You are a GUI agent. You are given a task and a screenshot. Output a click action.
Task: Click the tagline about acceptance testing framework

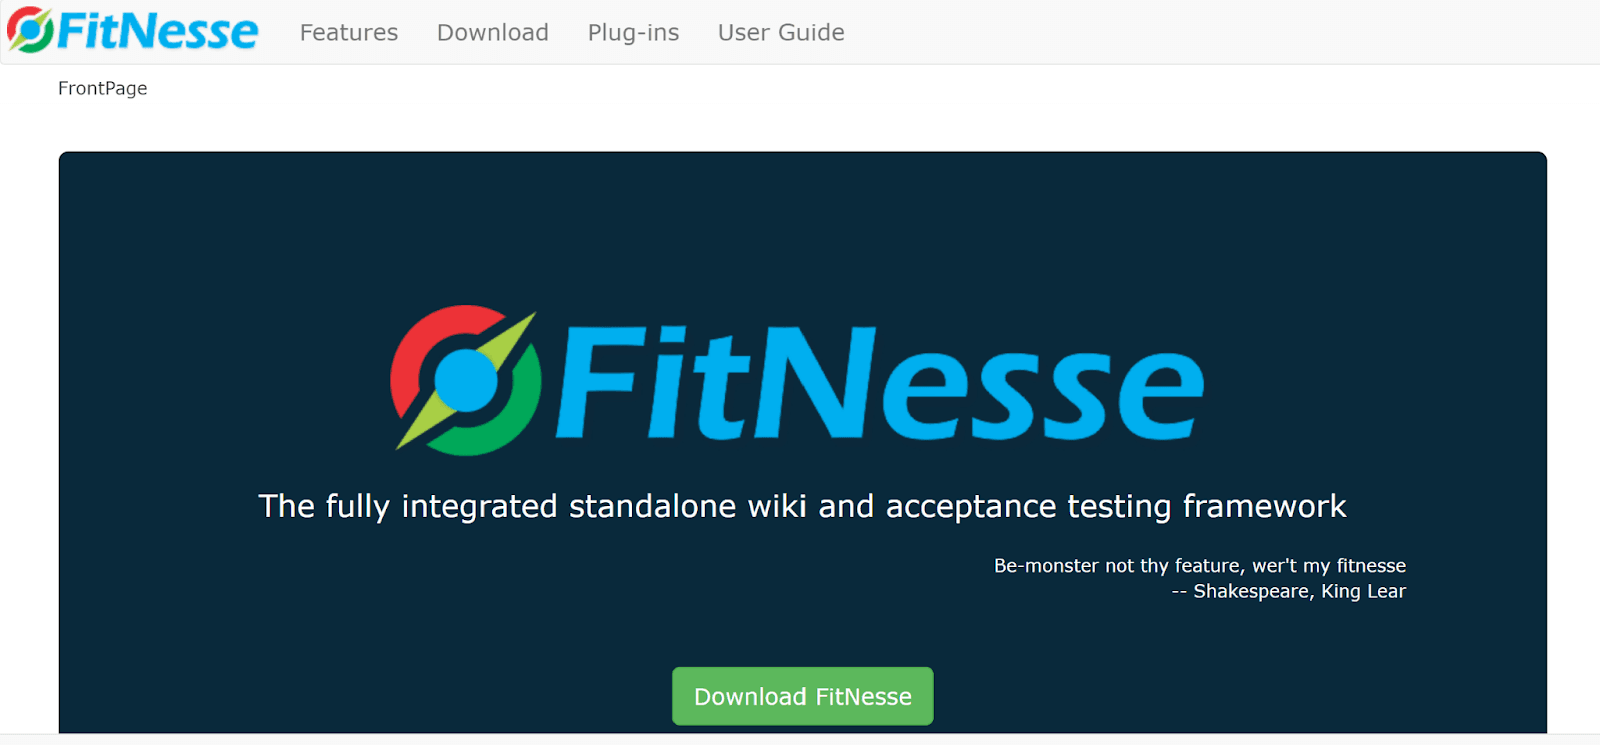[802, 506]
